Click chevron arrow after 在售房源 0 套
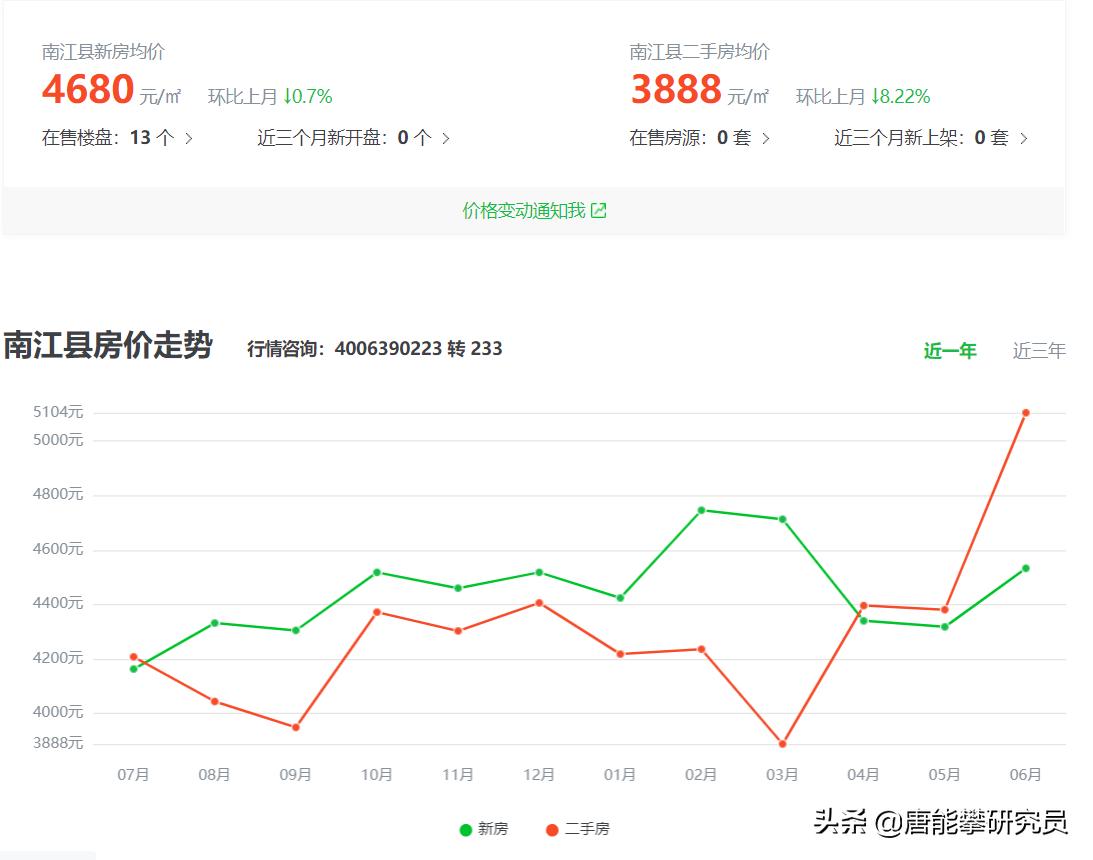Screen dimensions: 1093x860 766,138
